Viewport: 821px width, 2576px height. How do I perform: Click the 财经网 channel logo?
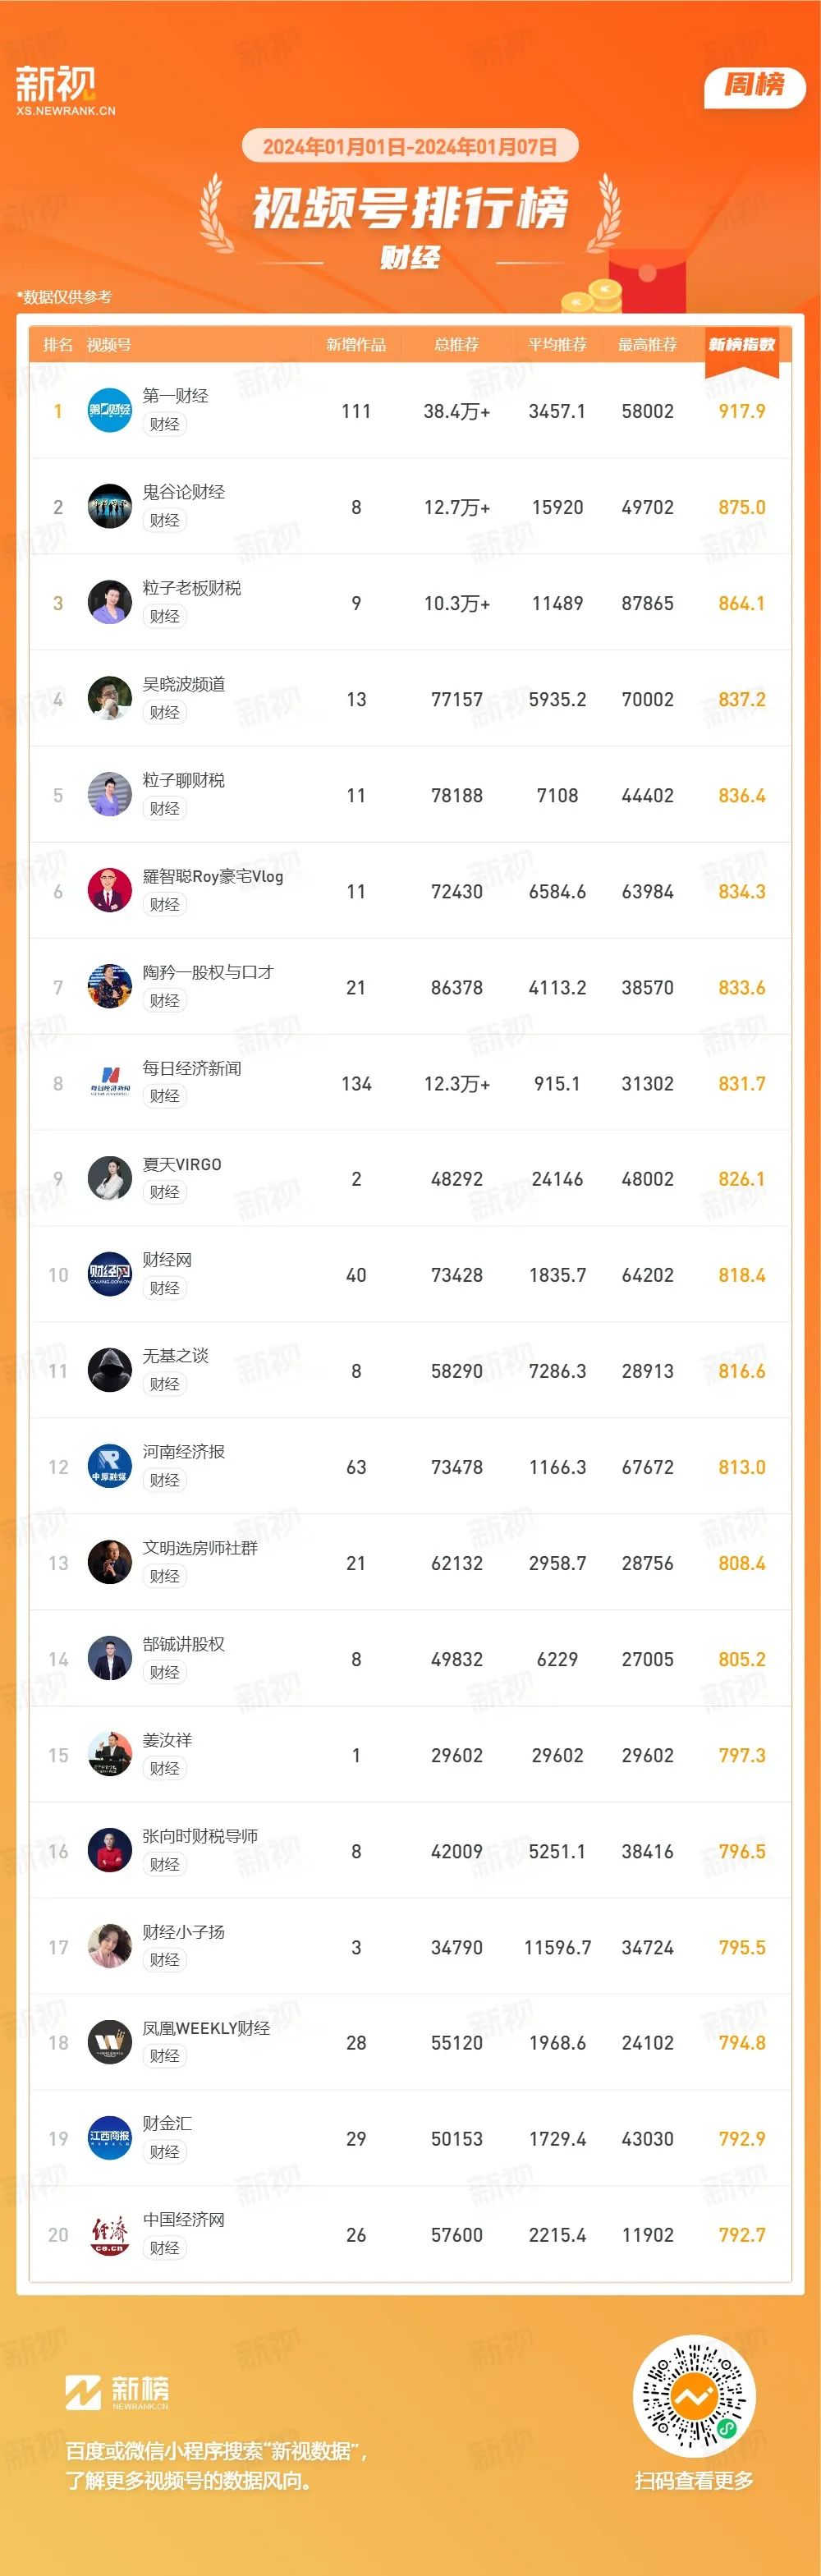pyautogui.click(x=110, y=1275)
